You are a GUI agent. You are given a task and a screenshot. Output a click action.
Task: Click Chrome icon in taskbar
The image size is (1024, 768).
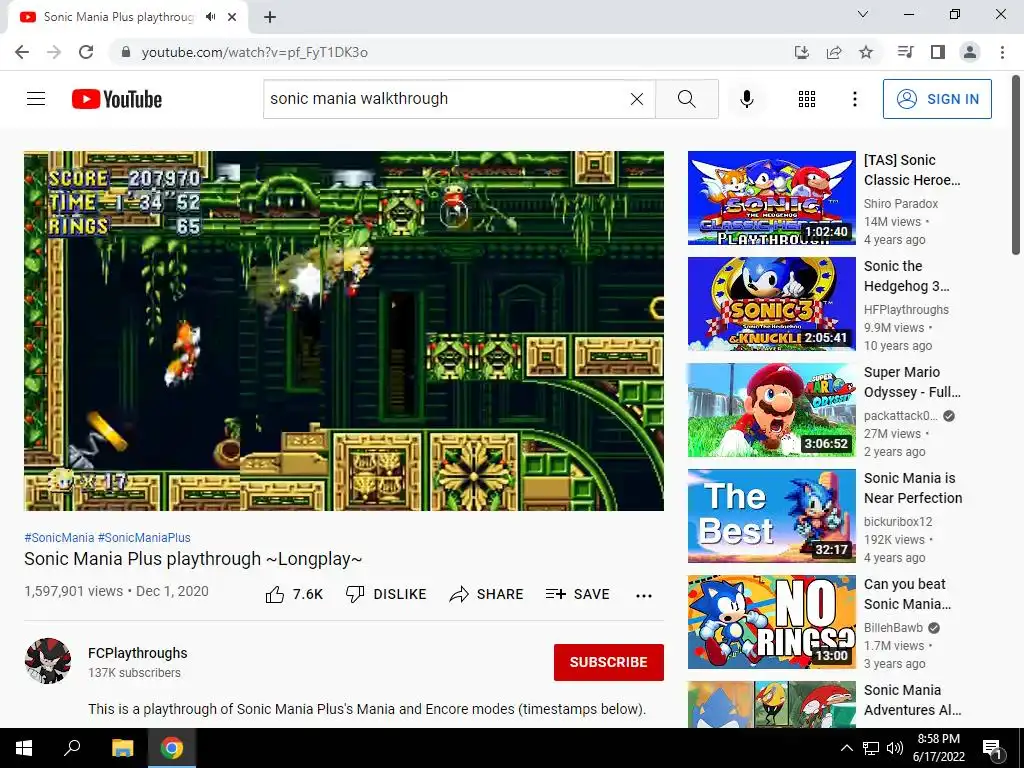[172, 748]
